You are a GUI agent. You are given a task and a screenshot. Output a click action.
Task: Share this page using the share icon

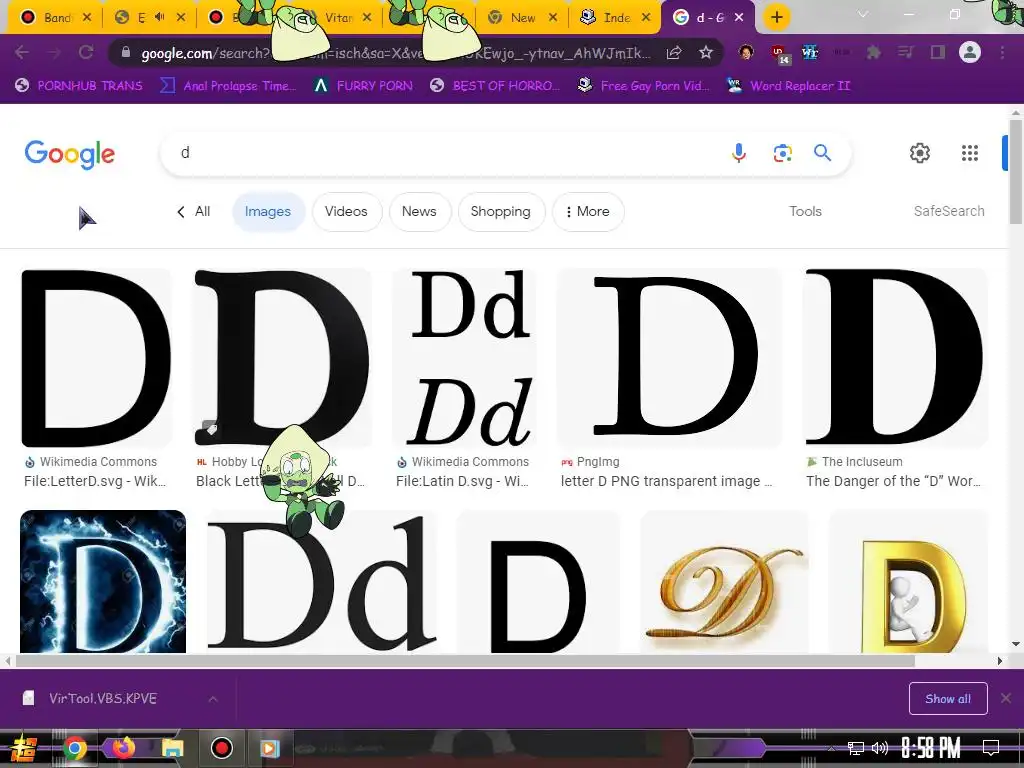[674, 52]
